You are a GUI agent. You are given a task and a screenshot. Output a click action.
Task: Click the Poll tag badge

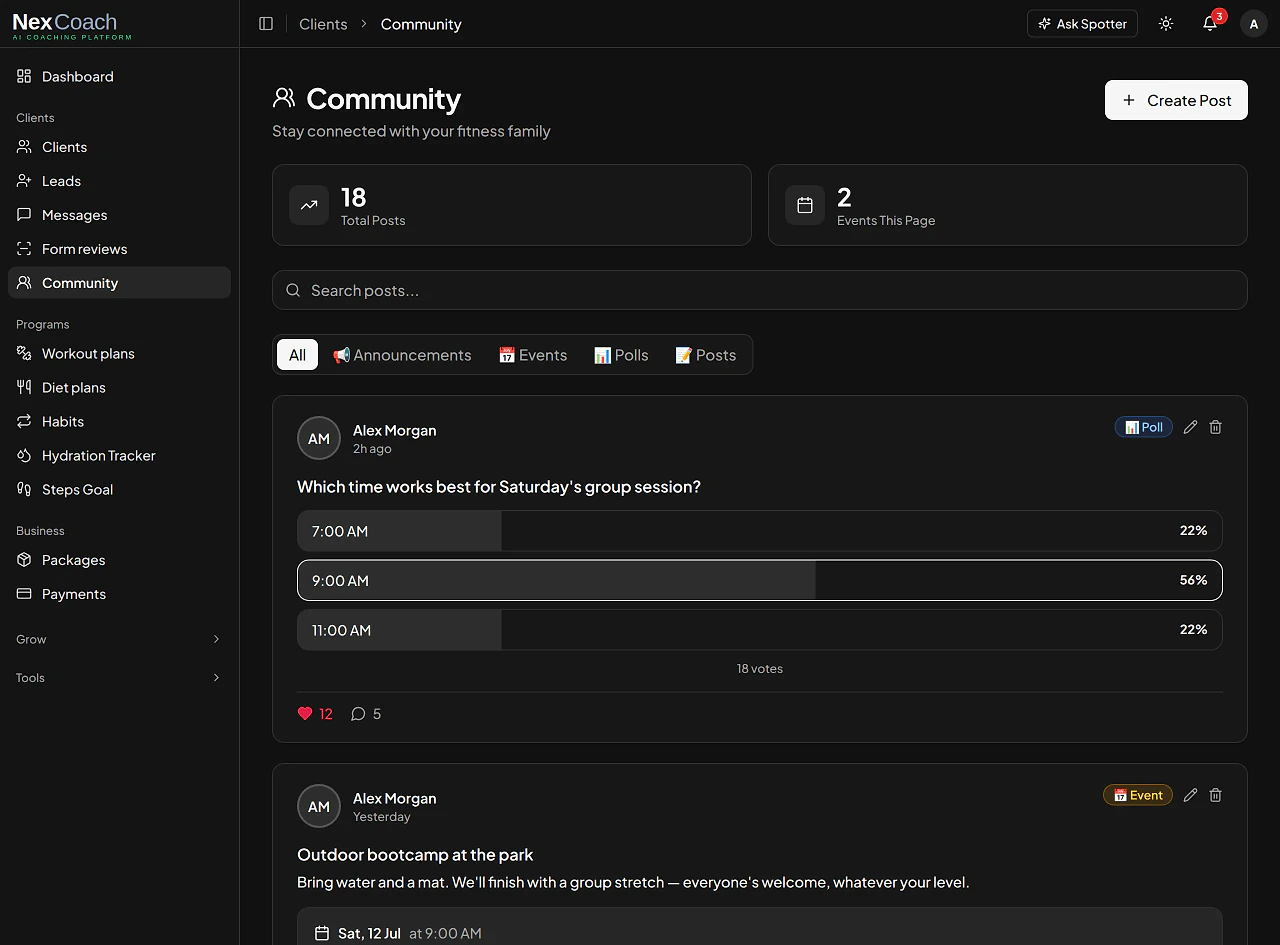pos(1144,427)
